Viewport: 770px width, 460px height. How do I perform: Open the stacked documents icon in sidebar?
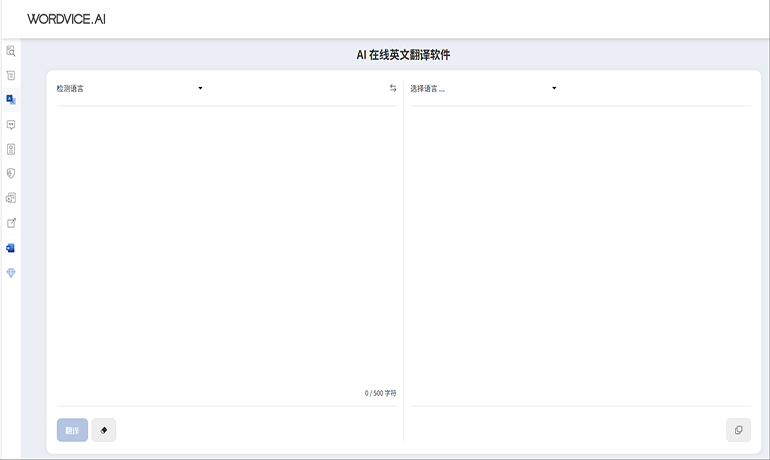(11, 198)
